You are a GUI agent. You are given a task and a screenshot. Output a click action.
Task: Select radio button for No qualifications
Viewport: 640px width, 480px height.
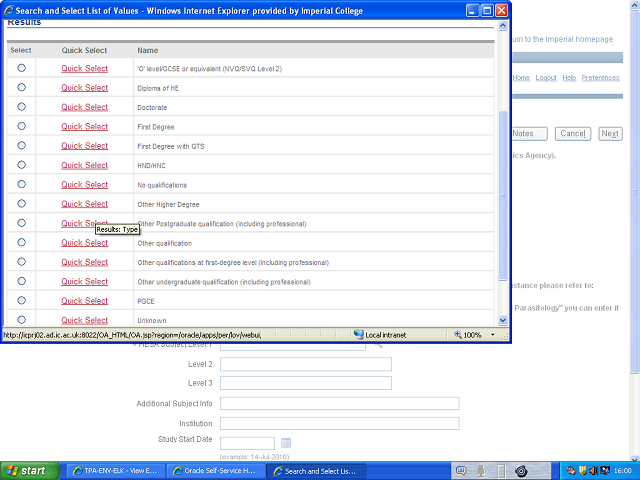point(22,185)
